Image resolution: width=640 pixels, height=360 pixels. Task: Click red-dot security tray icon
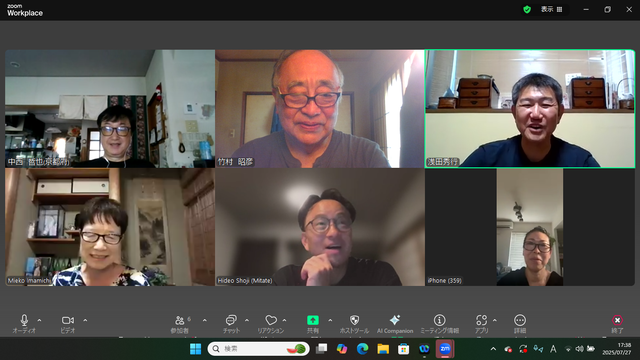[x=508, y=349]
